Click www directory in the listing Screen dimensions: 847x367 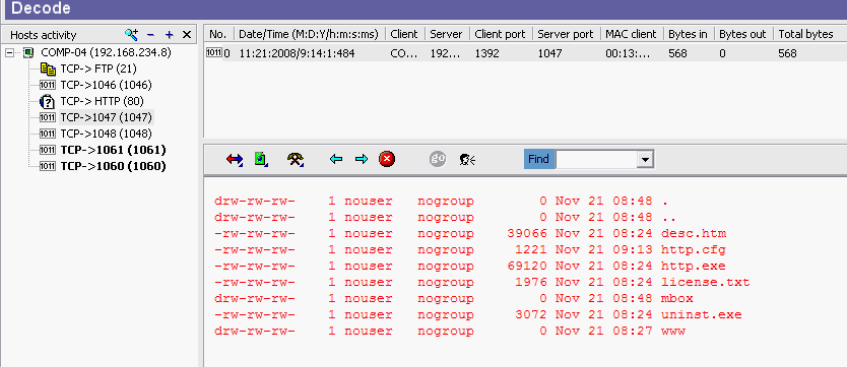click(673, 331)
